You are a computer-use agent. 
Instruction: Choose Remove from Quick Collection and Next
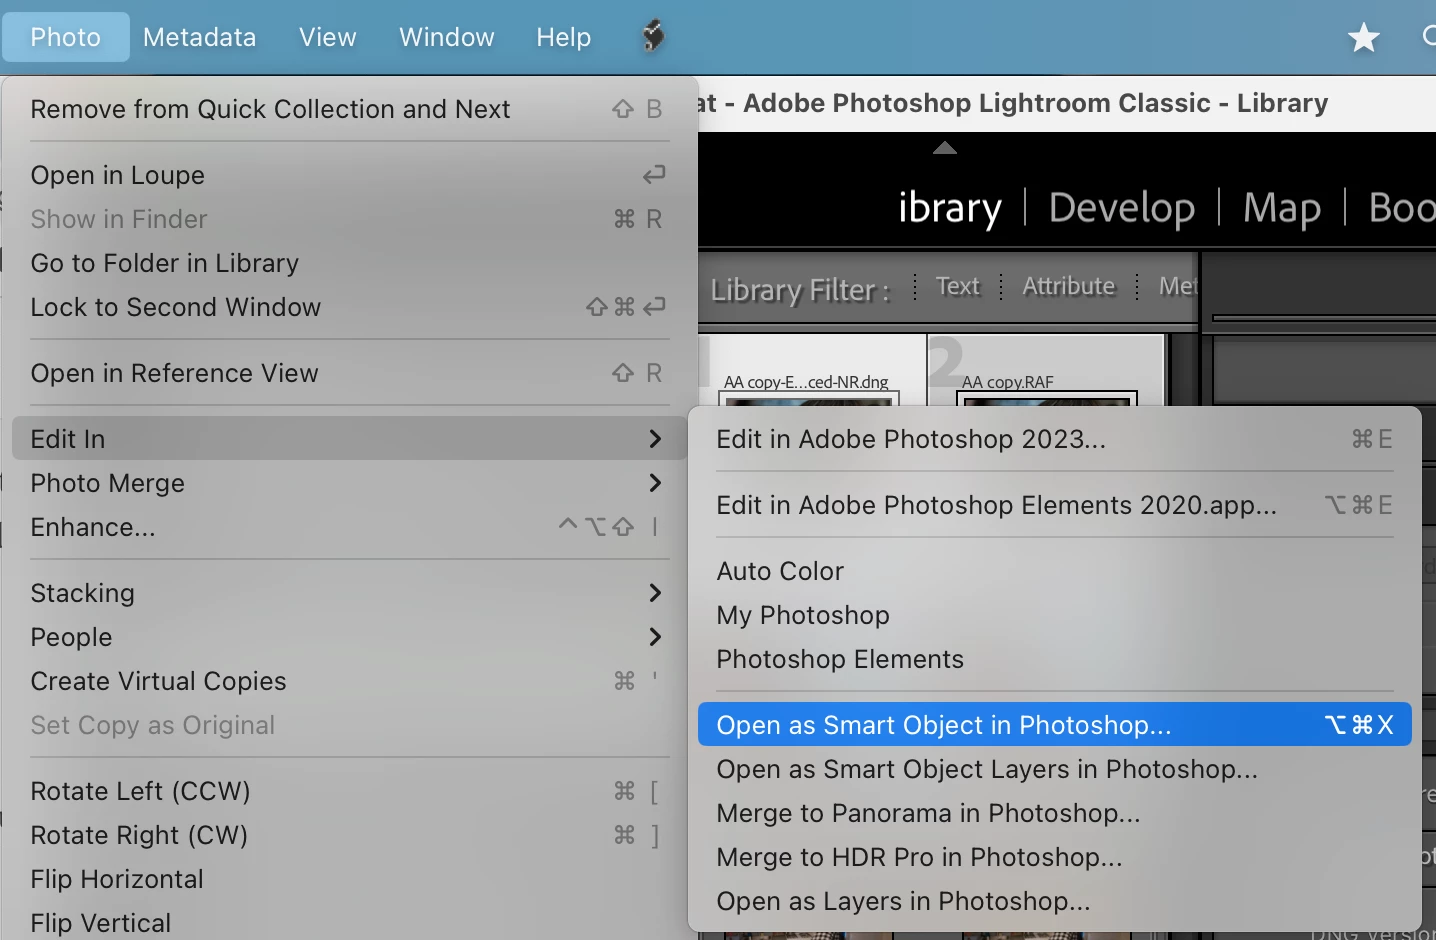(349, 109)
